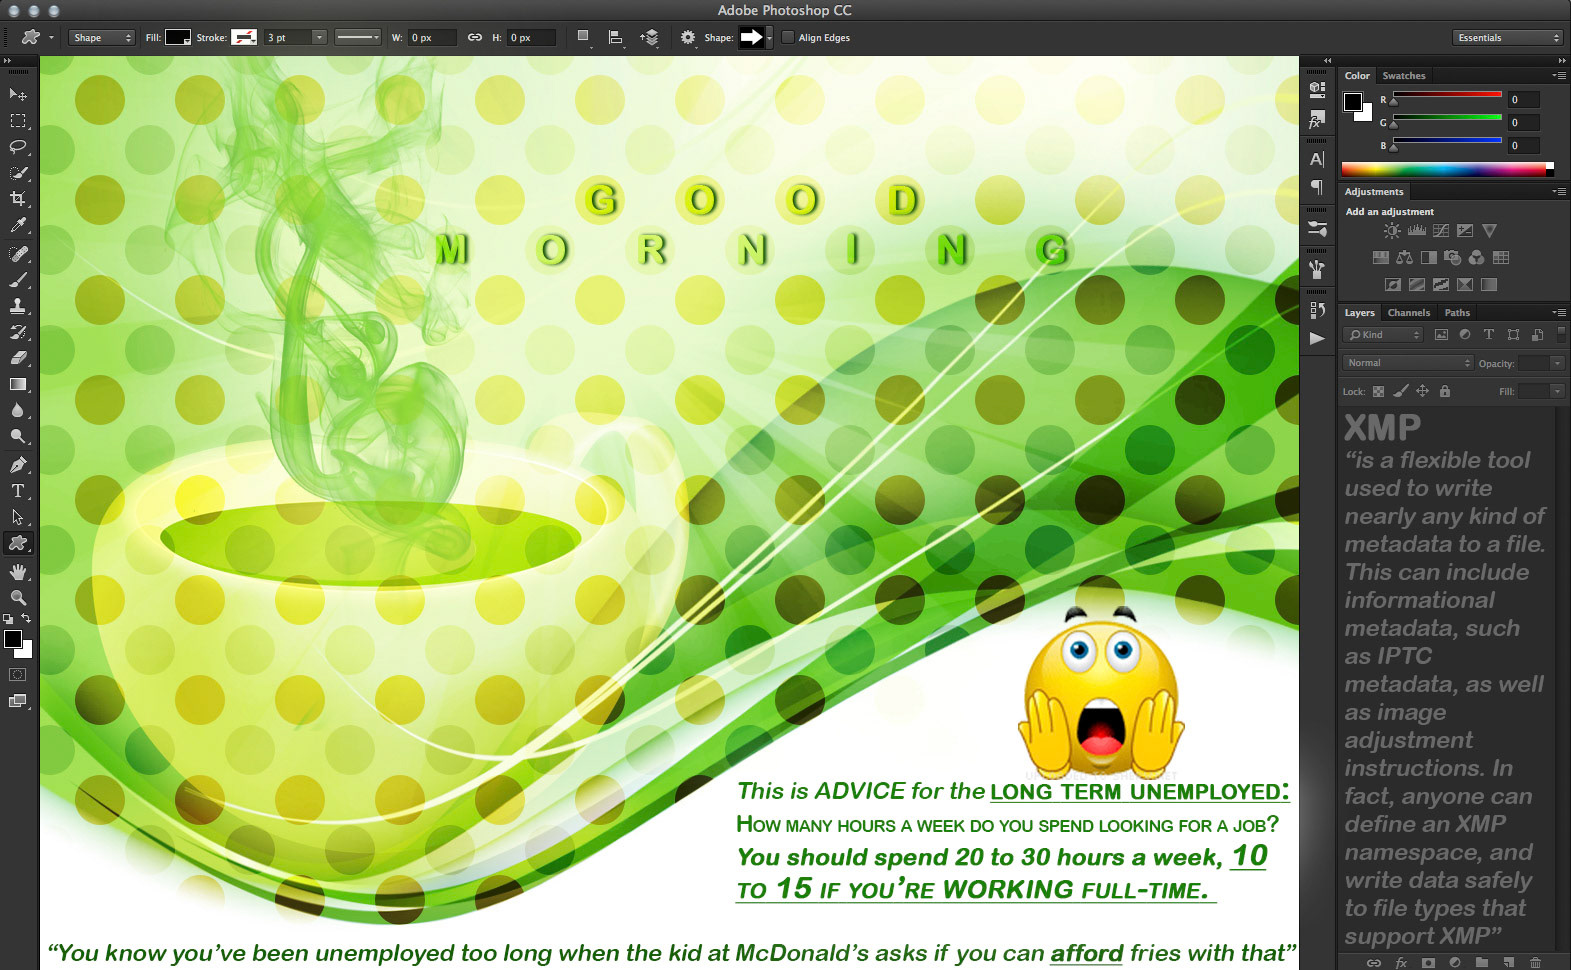Switch to the Paths tab
The image size is (1571, 970).
[1457, 313]
